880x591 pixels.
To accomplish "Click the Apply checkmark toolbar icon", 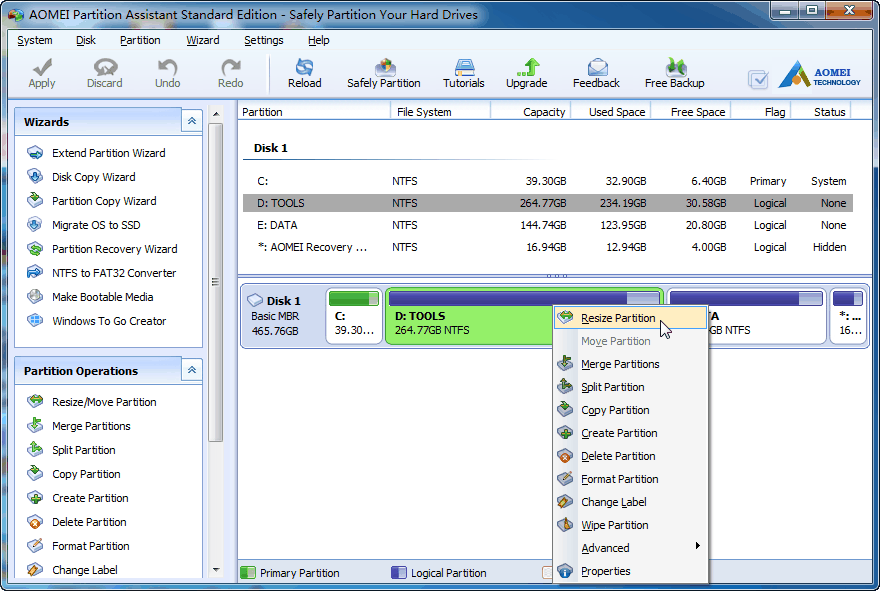I will click(x=42, y=67).
